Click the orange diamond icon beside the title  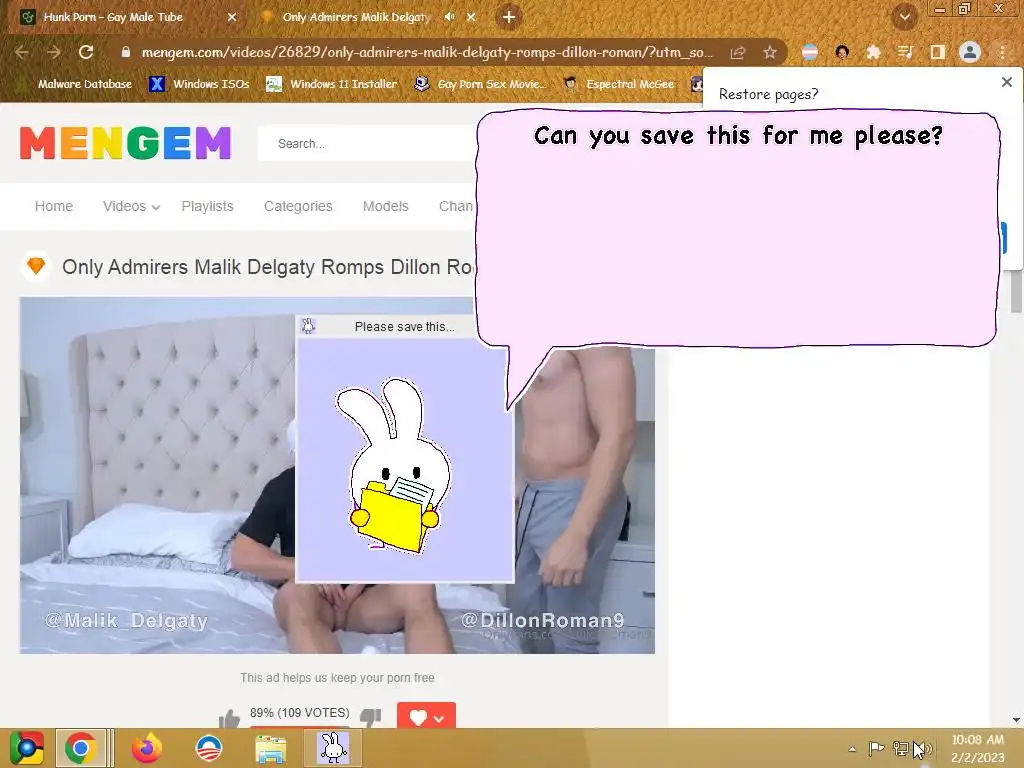(36, 266)
